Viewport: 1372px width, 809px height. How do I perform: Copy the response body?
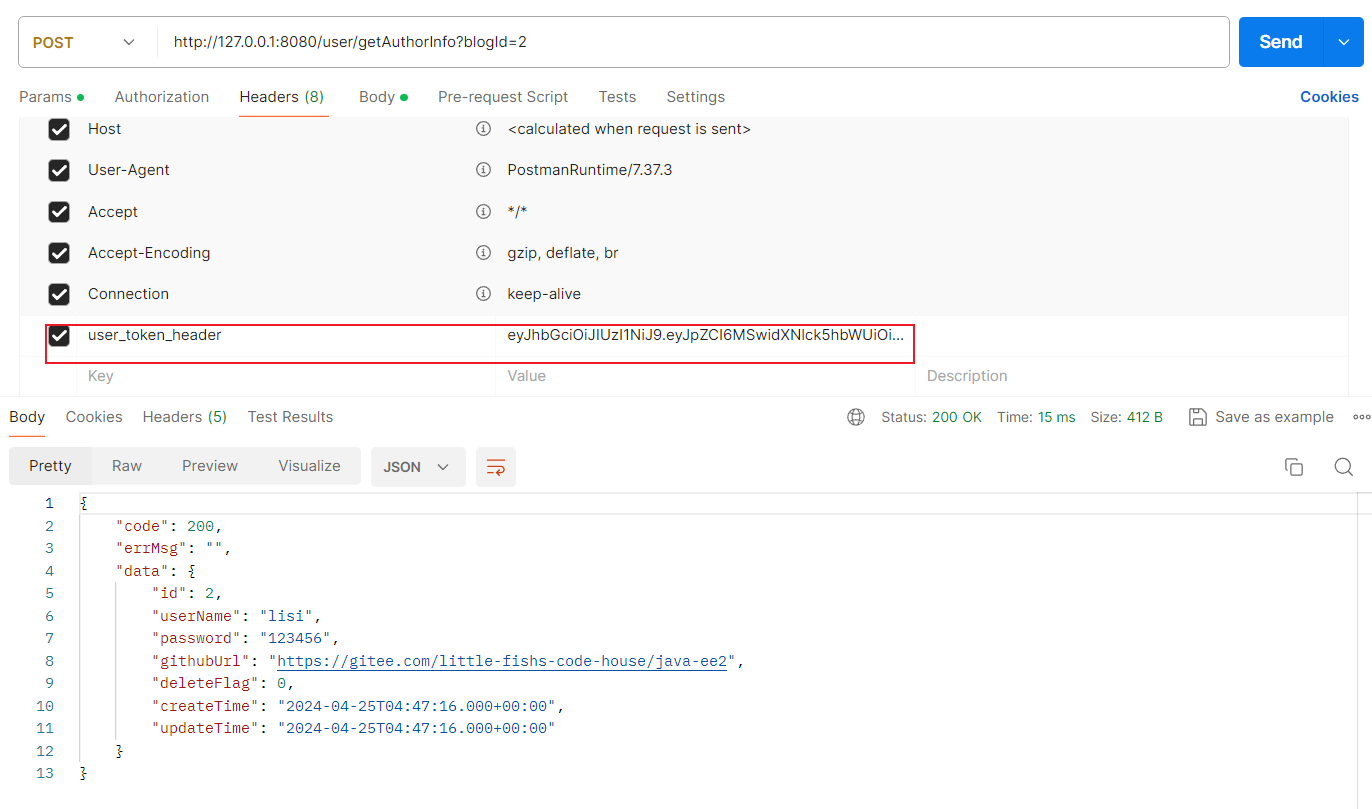[1293, 466]
